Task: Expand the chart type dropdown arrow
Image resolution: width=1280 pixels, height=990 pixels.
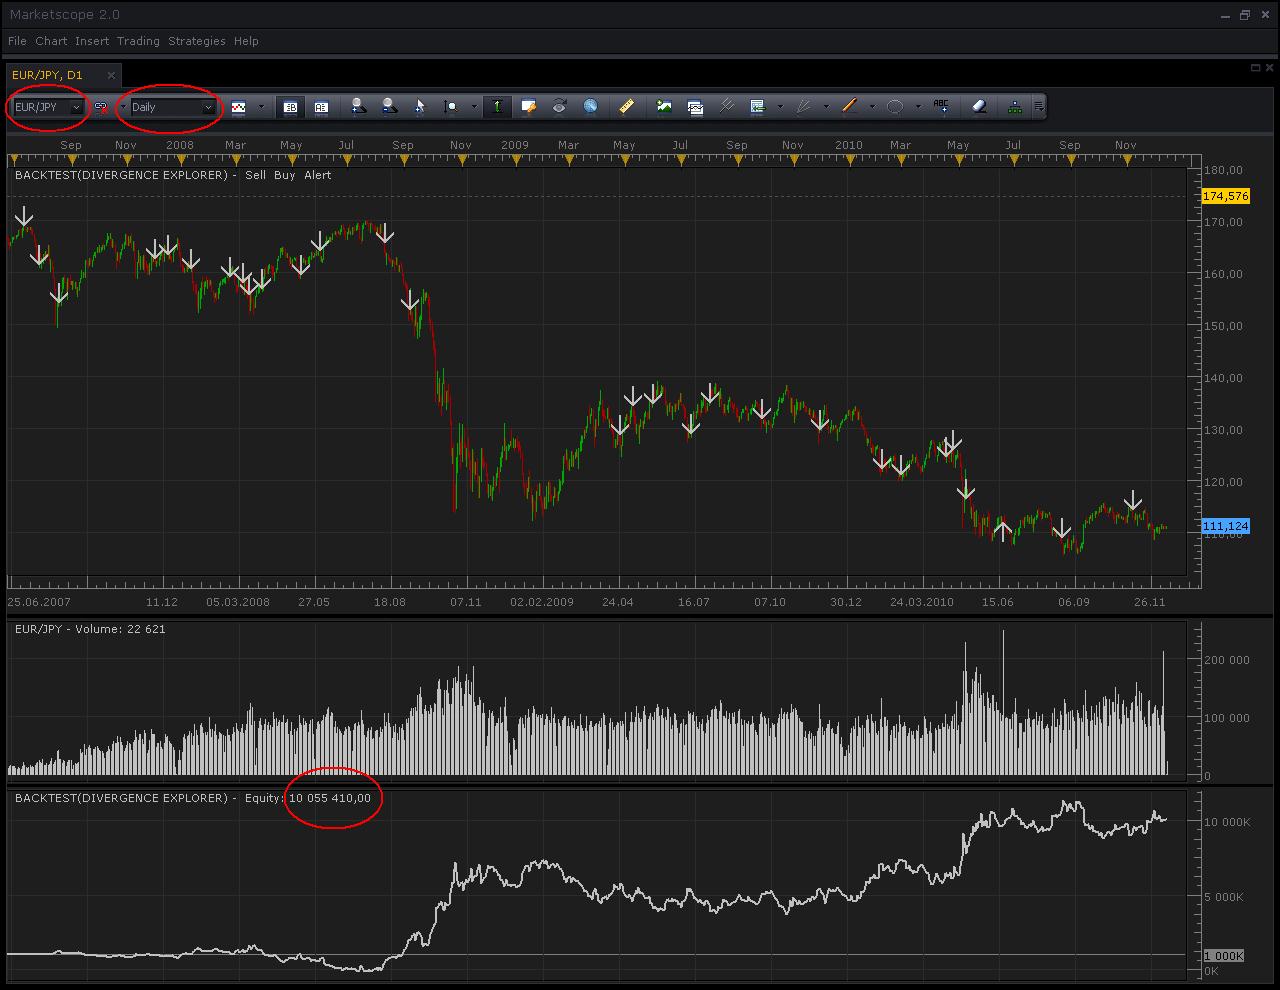Action: 261,107
